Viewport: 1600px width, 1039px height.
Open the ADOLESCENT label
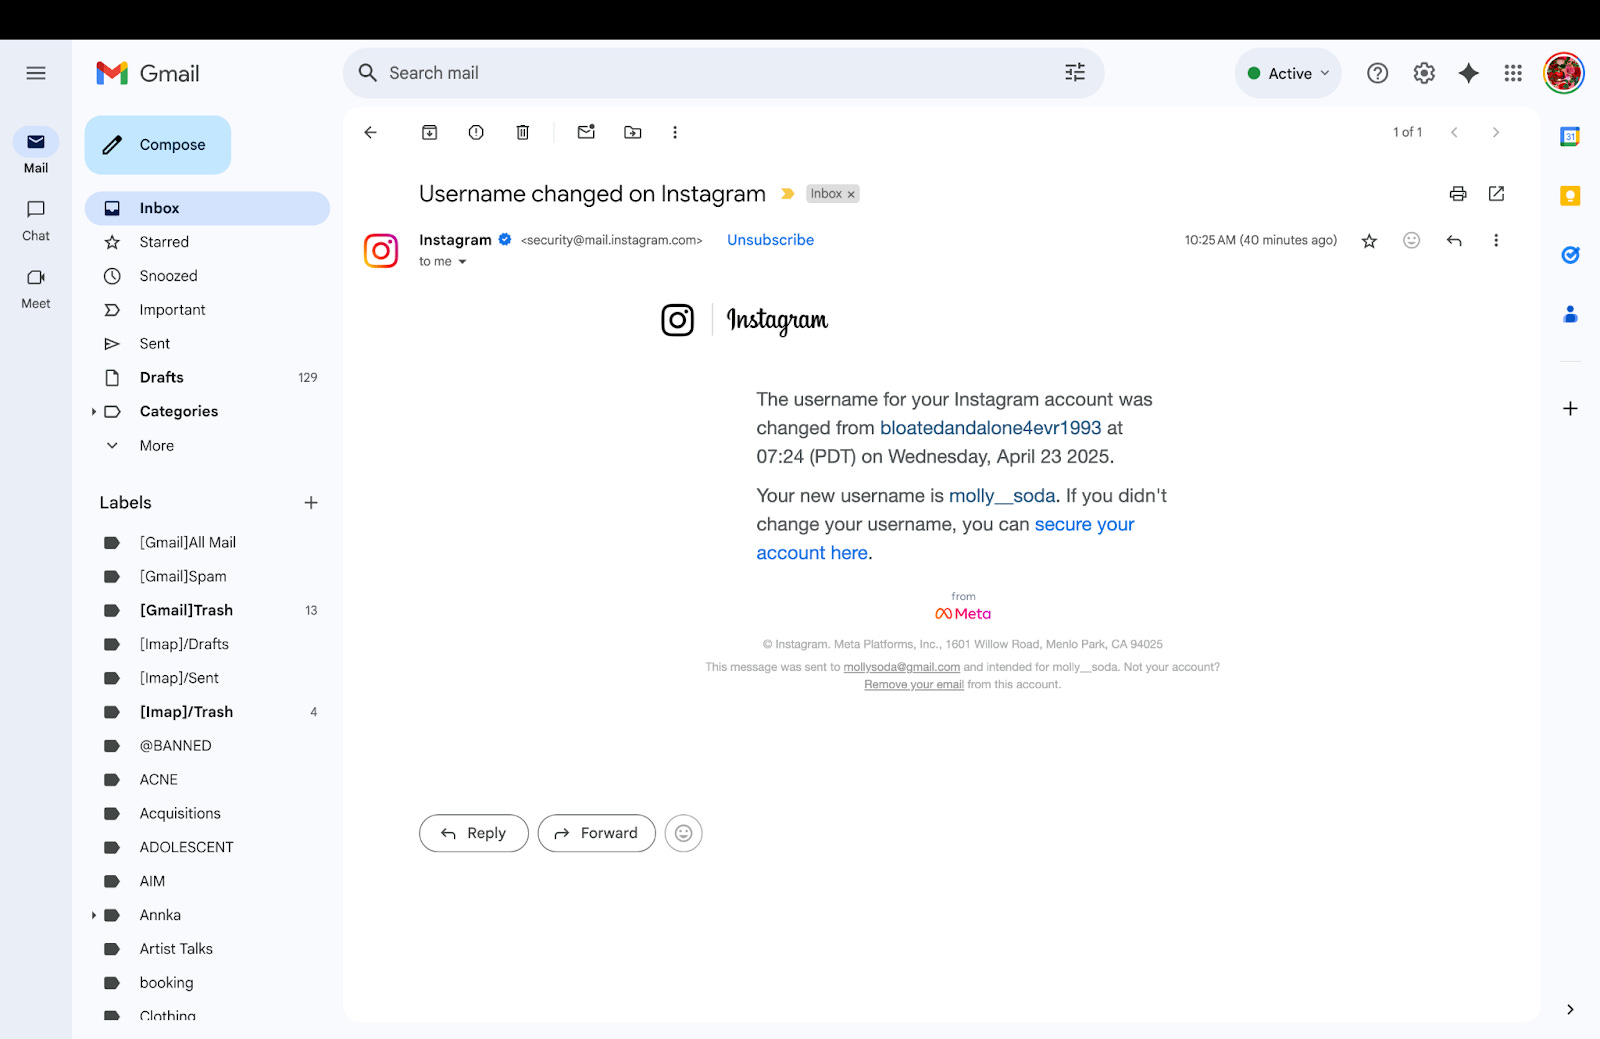207,847
